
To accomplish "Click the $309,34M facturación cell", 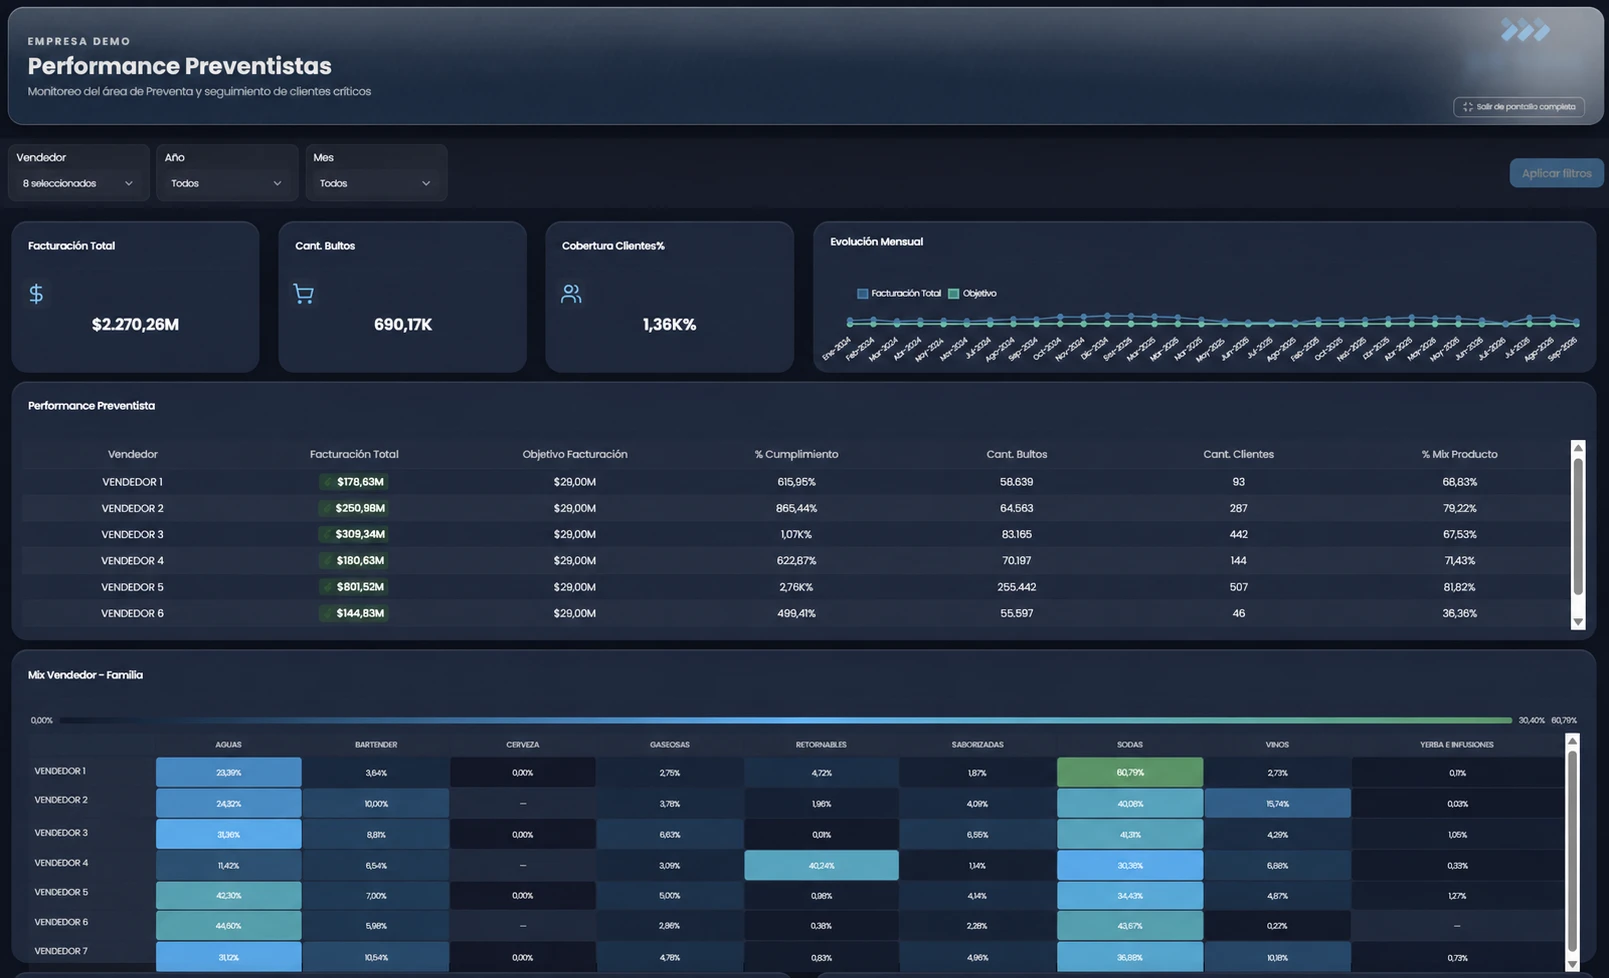I will [x=354, y=534].
